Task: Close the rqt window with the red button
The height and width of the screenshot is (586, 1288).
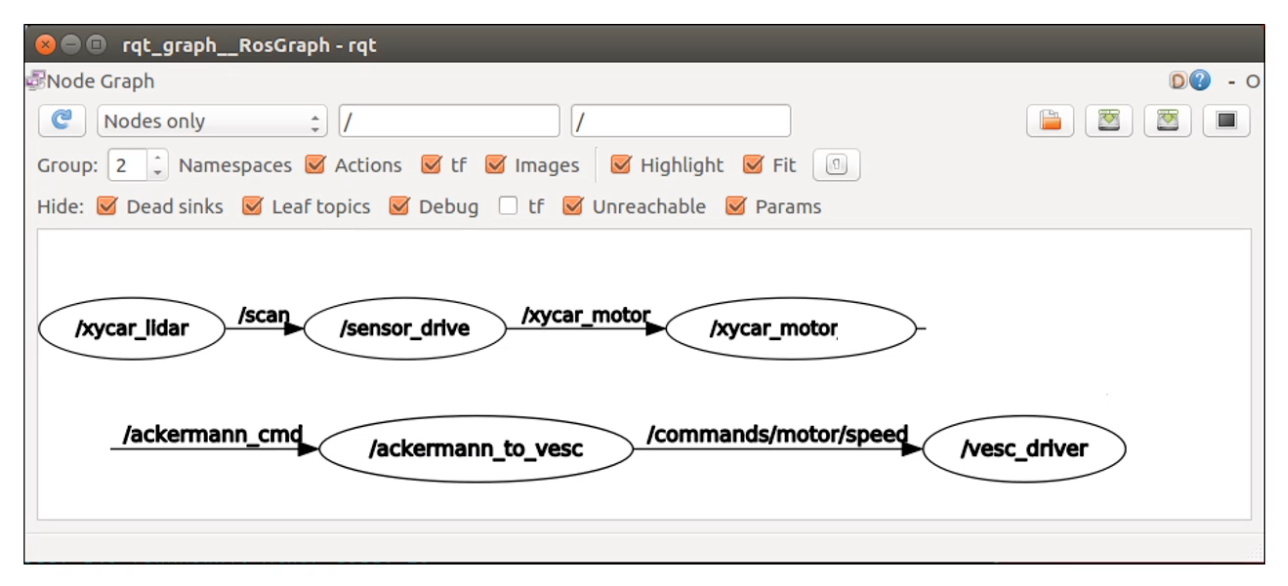Action: coord(45,45)
